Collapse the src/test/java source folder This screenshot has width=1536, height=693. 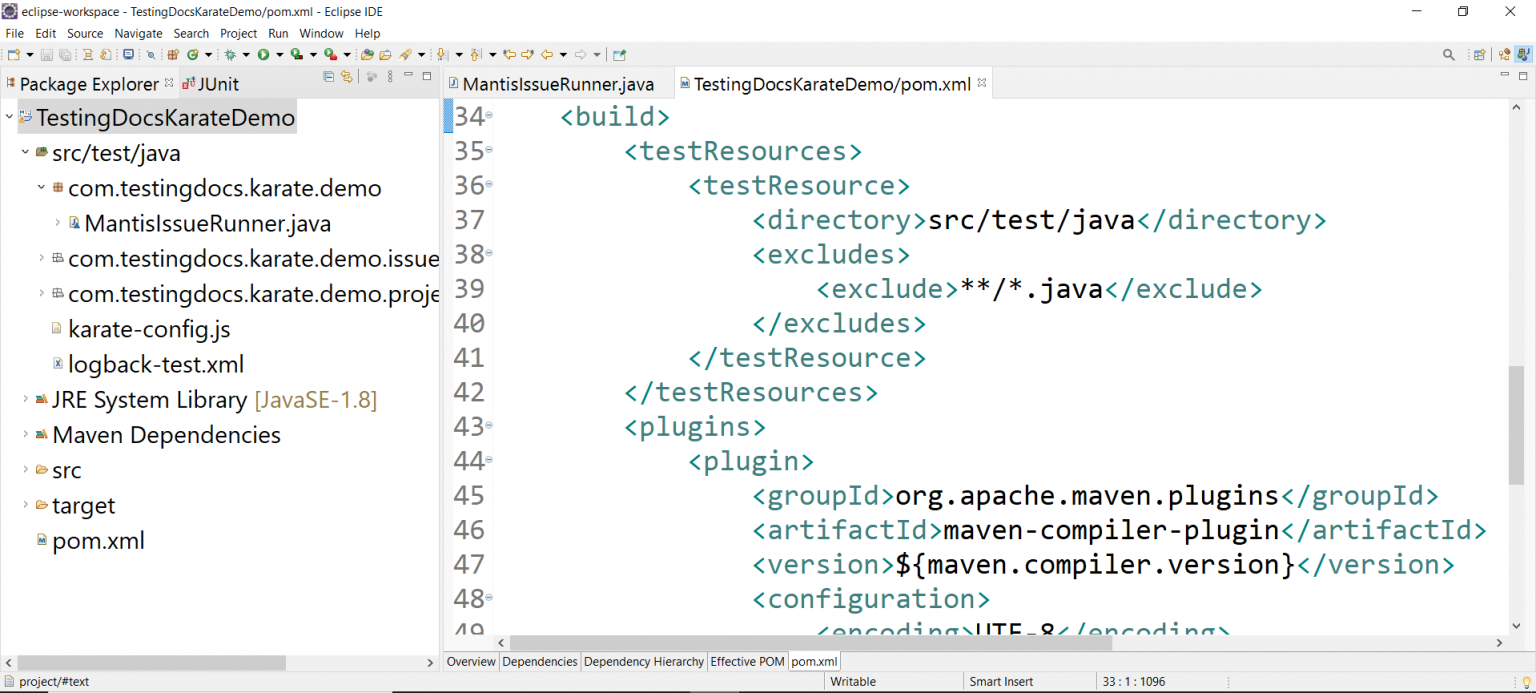pos(25,153)
